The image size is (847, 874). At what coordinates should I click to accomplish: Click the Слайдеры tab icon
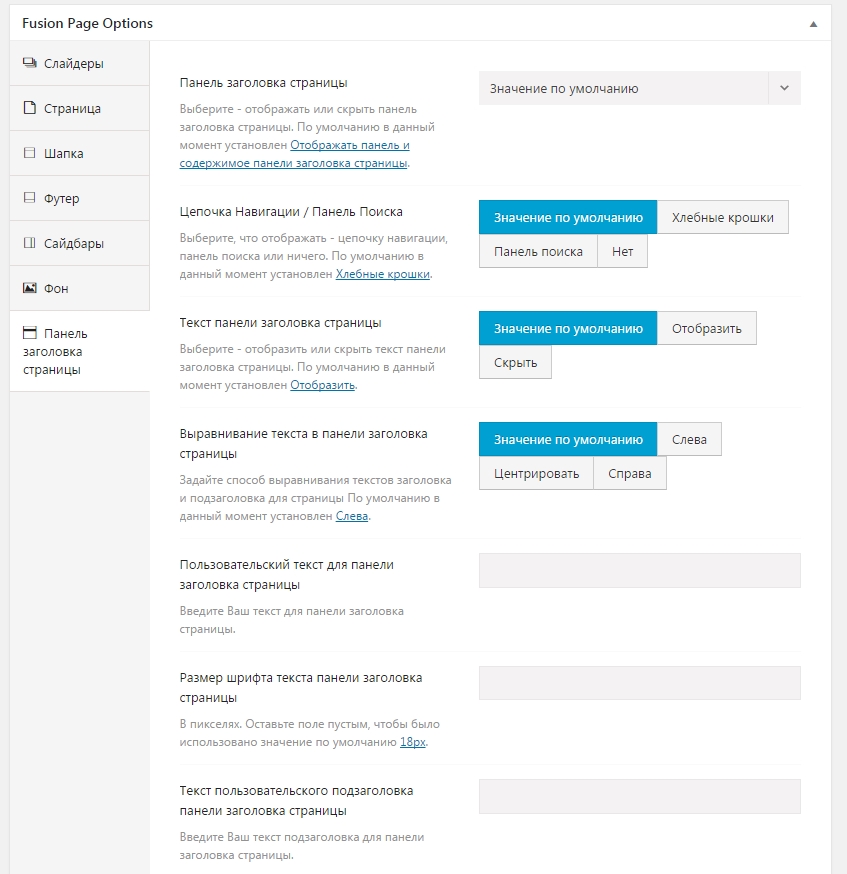(29, 64)
